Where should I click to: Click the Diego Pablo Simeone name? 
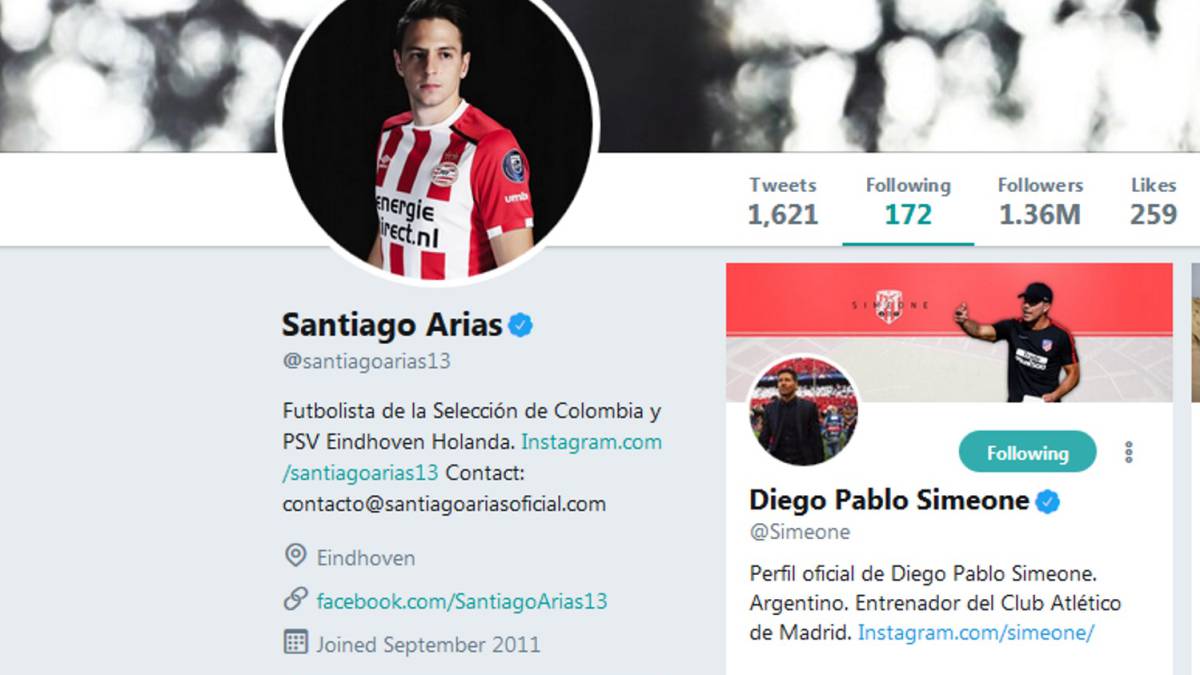[x=889, y=500]
